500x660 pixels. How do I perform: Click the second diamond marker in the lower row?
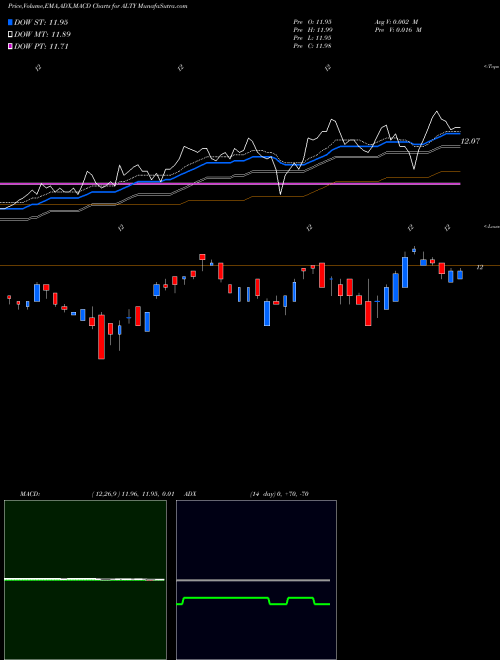(x=309, y=228)
